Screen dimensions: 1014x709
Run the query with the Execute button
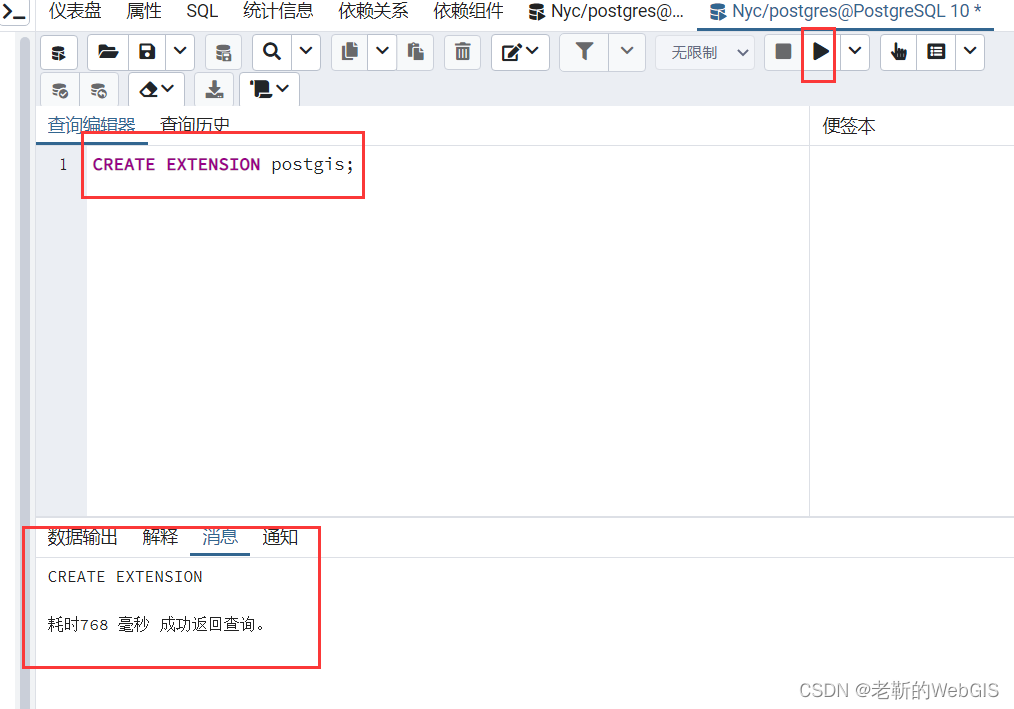[x=818, y=52]
